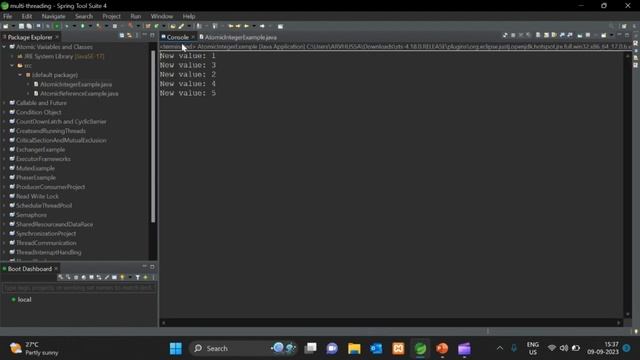Open the File menu
Screen dimensions: 640x360
pos(7,16)
